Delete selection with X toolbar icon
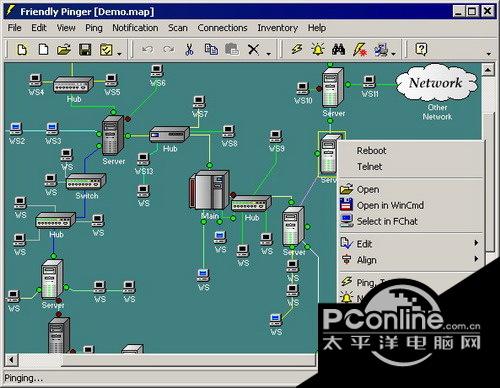Screen dimensions: 500x388 coord(253,50)
